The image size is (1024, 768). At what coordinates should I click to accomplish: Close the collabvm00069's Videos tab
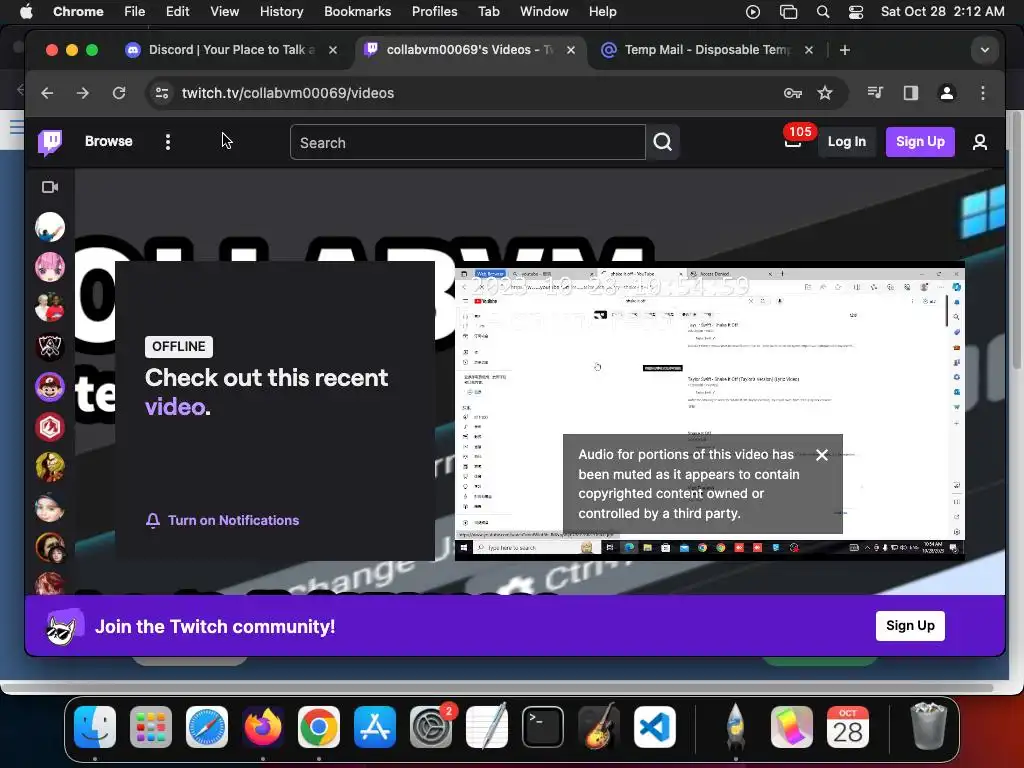coord(571,50)
